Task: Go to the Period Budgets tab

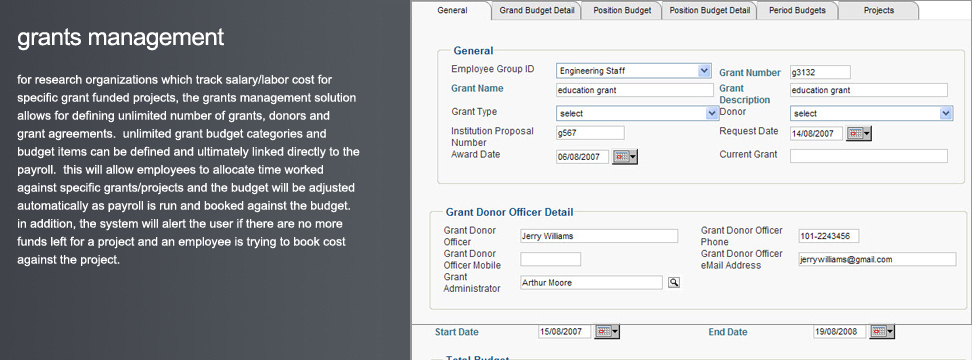Action: click(x=797, y=11)
